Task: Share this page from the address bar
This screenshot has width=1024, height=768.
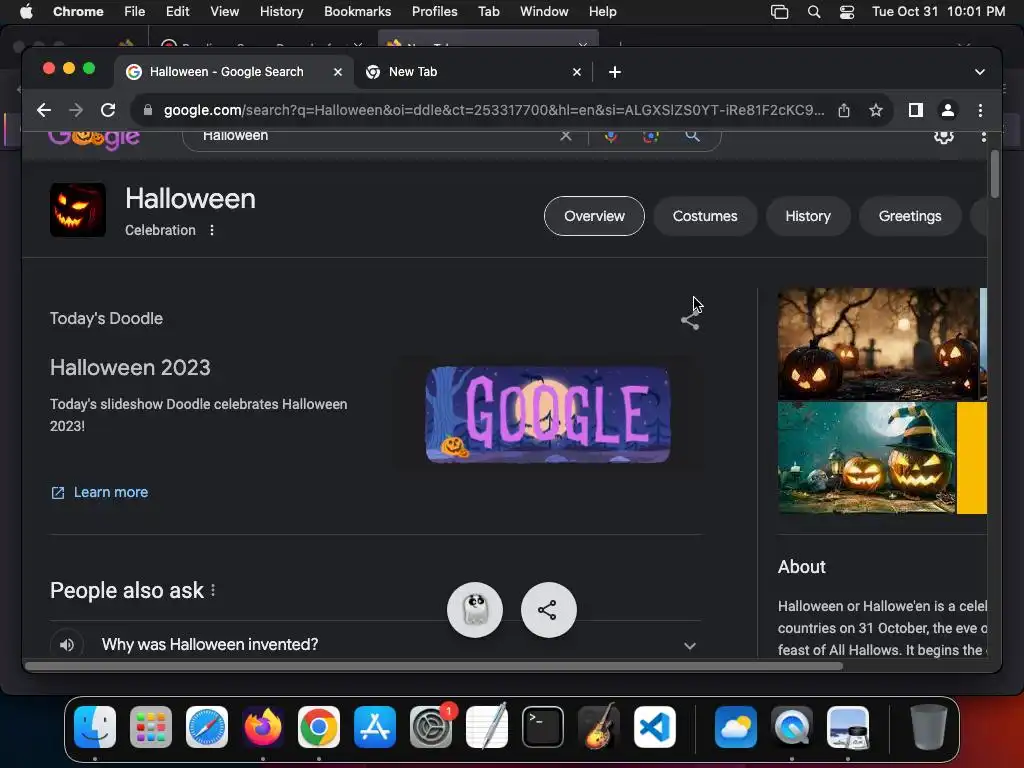Action: pos(844,110)
